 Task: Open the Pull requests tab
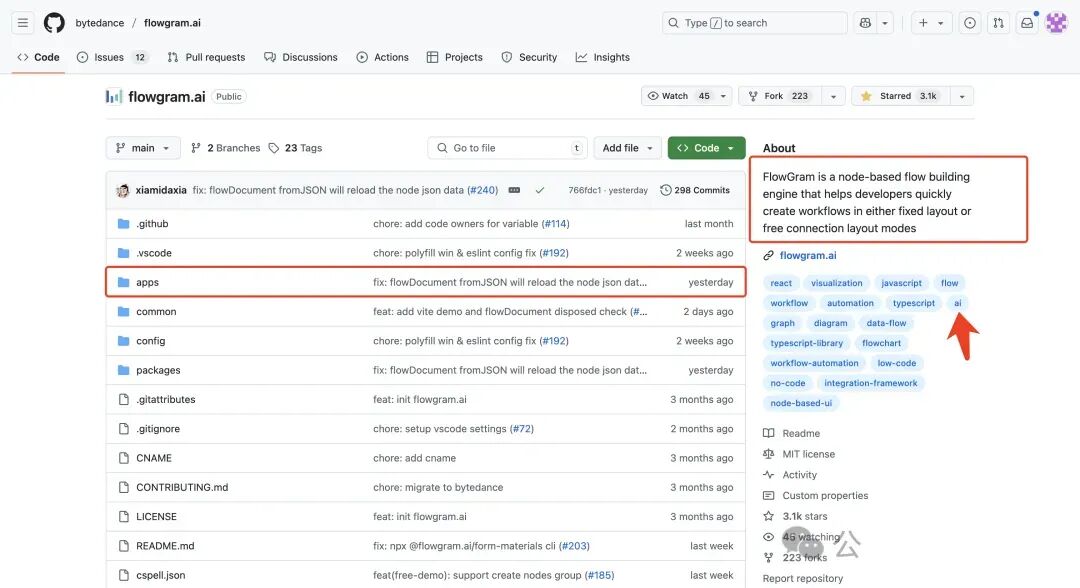coord(206,57)
